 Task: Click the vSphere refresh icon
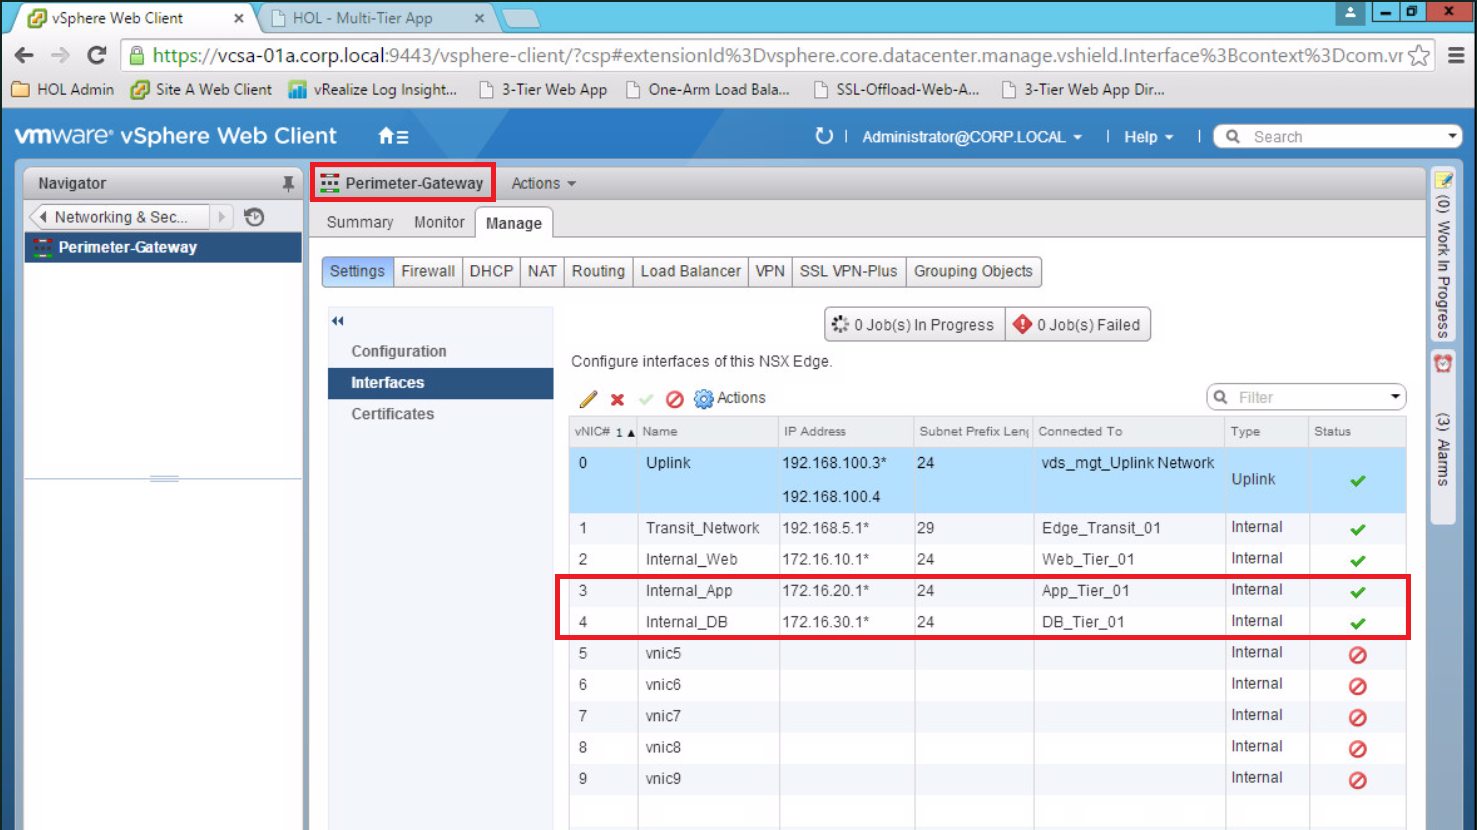pos(824,136)
